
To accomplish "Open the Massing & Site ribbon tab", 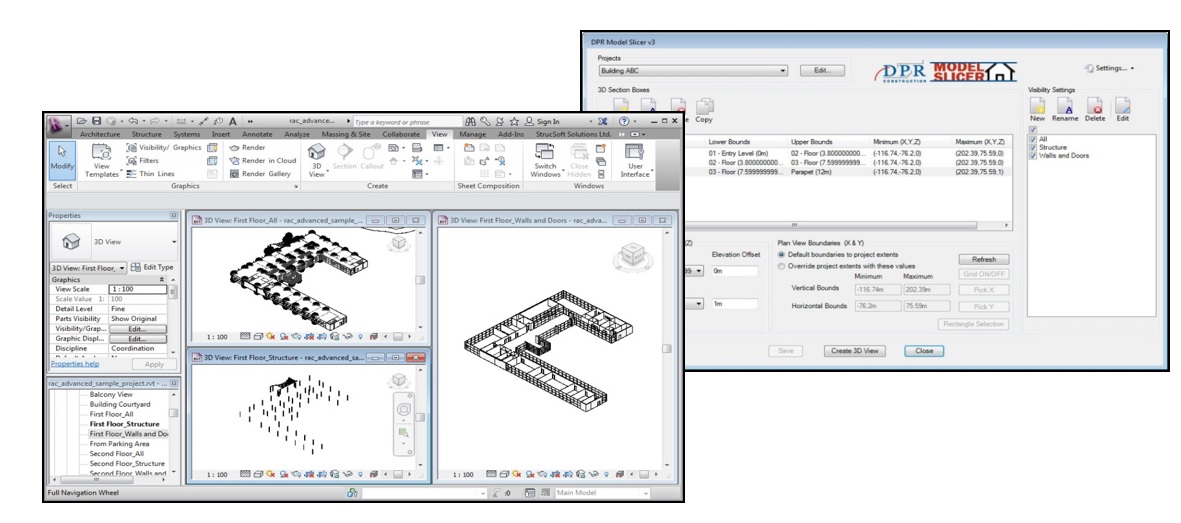I will point(346,134).
